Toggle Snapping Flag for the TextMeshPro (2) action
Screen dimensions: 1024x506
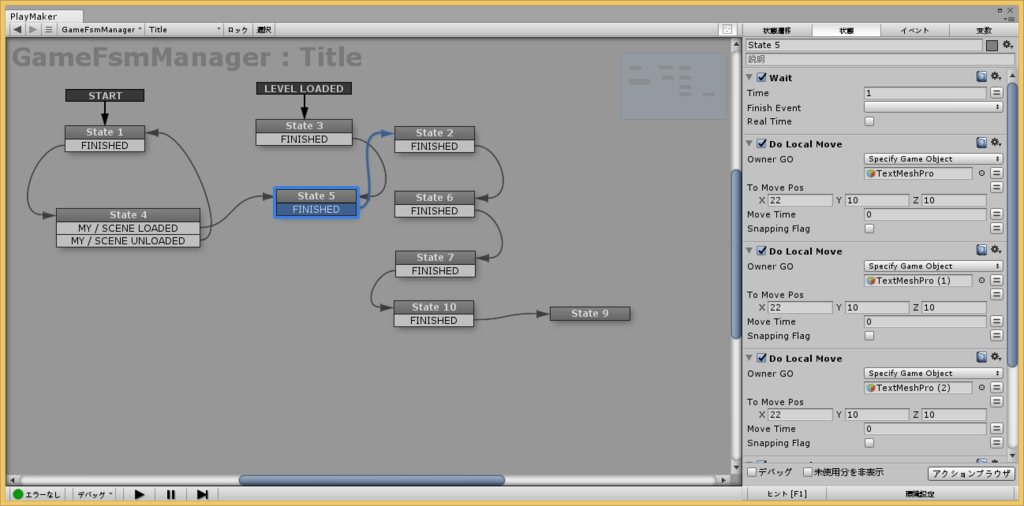pos(869,443)
